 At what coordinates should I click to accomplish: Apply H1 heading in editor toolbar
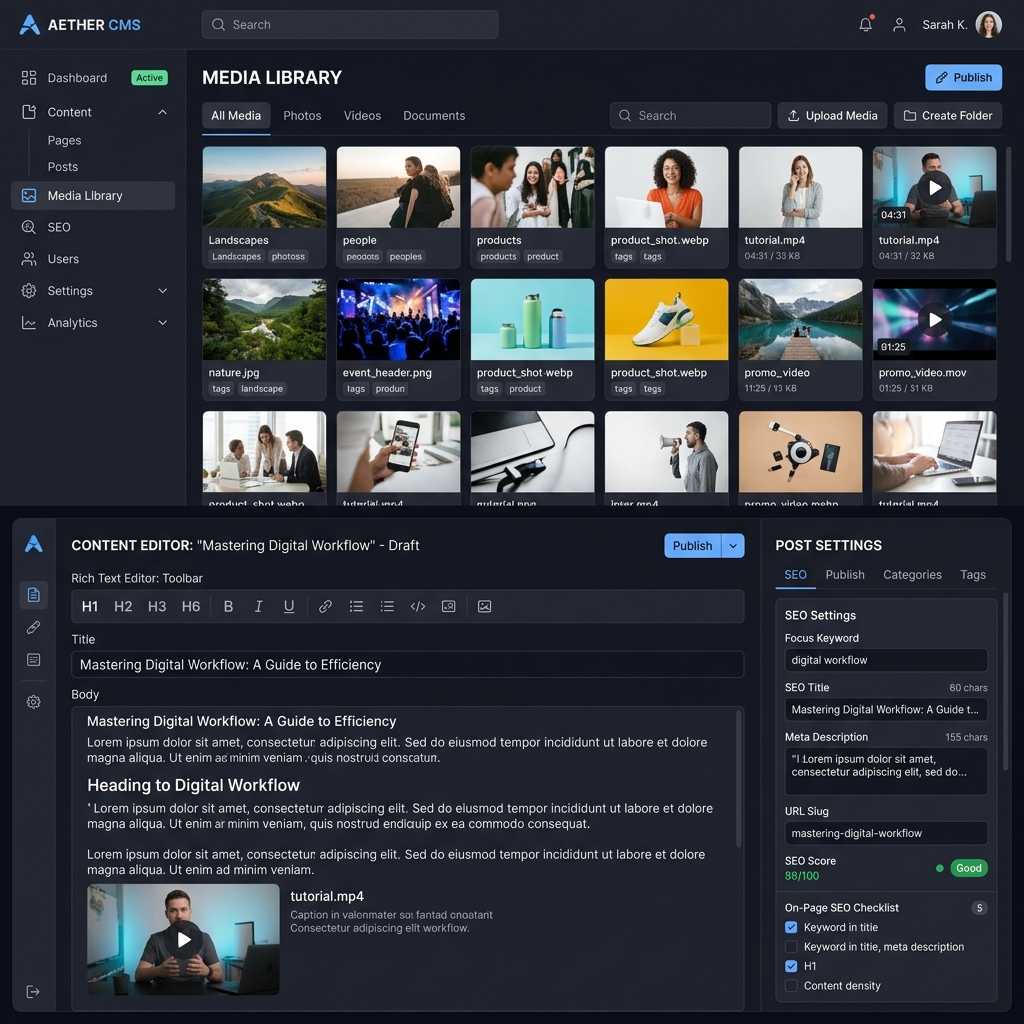point(89,607)
